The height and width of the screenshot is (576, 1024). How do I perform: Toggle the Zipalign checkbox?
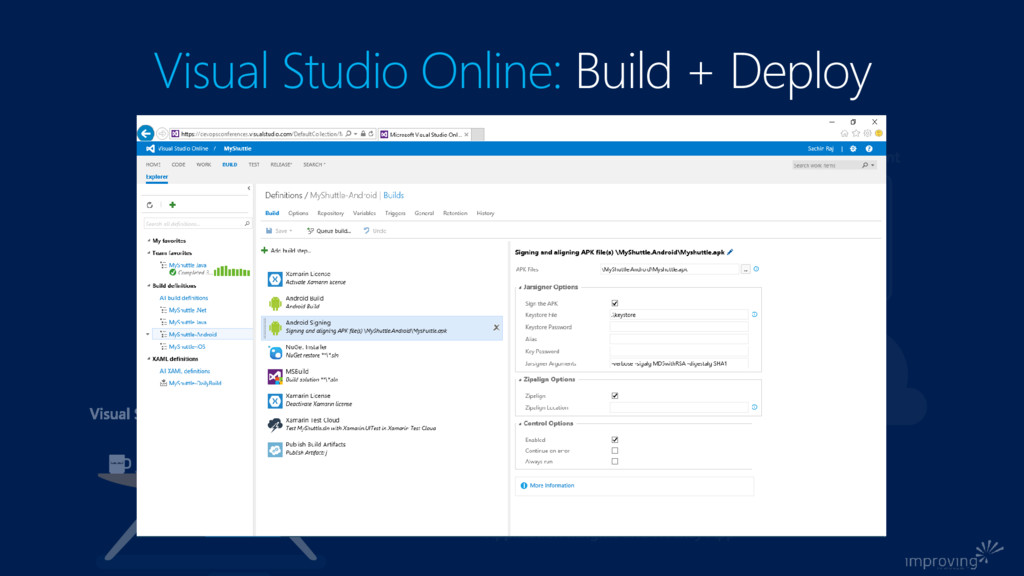614,396
